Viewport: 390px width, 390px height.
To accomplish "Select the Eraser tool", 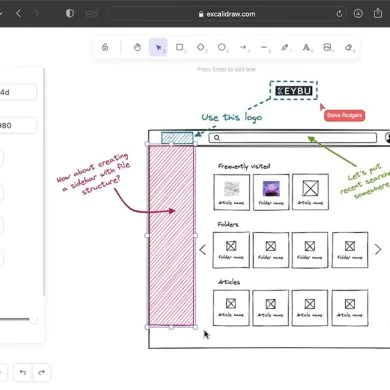I will tap(349, 47).
